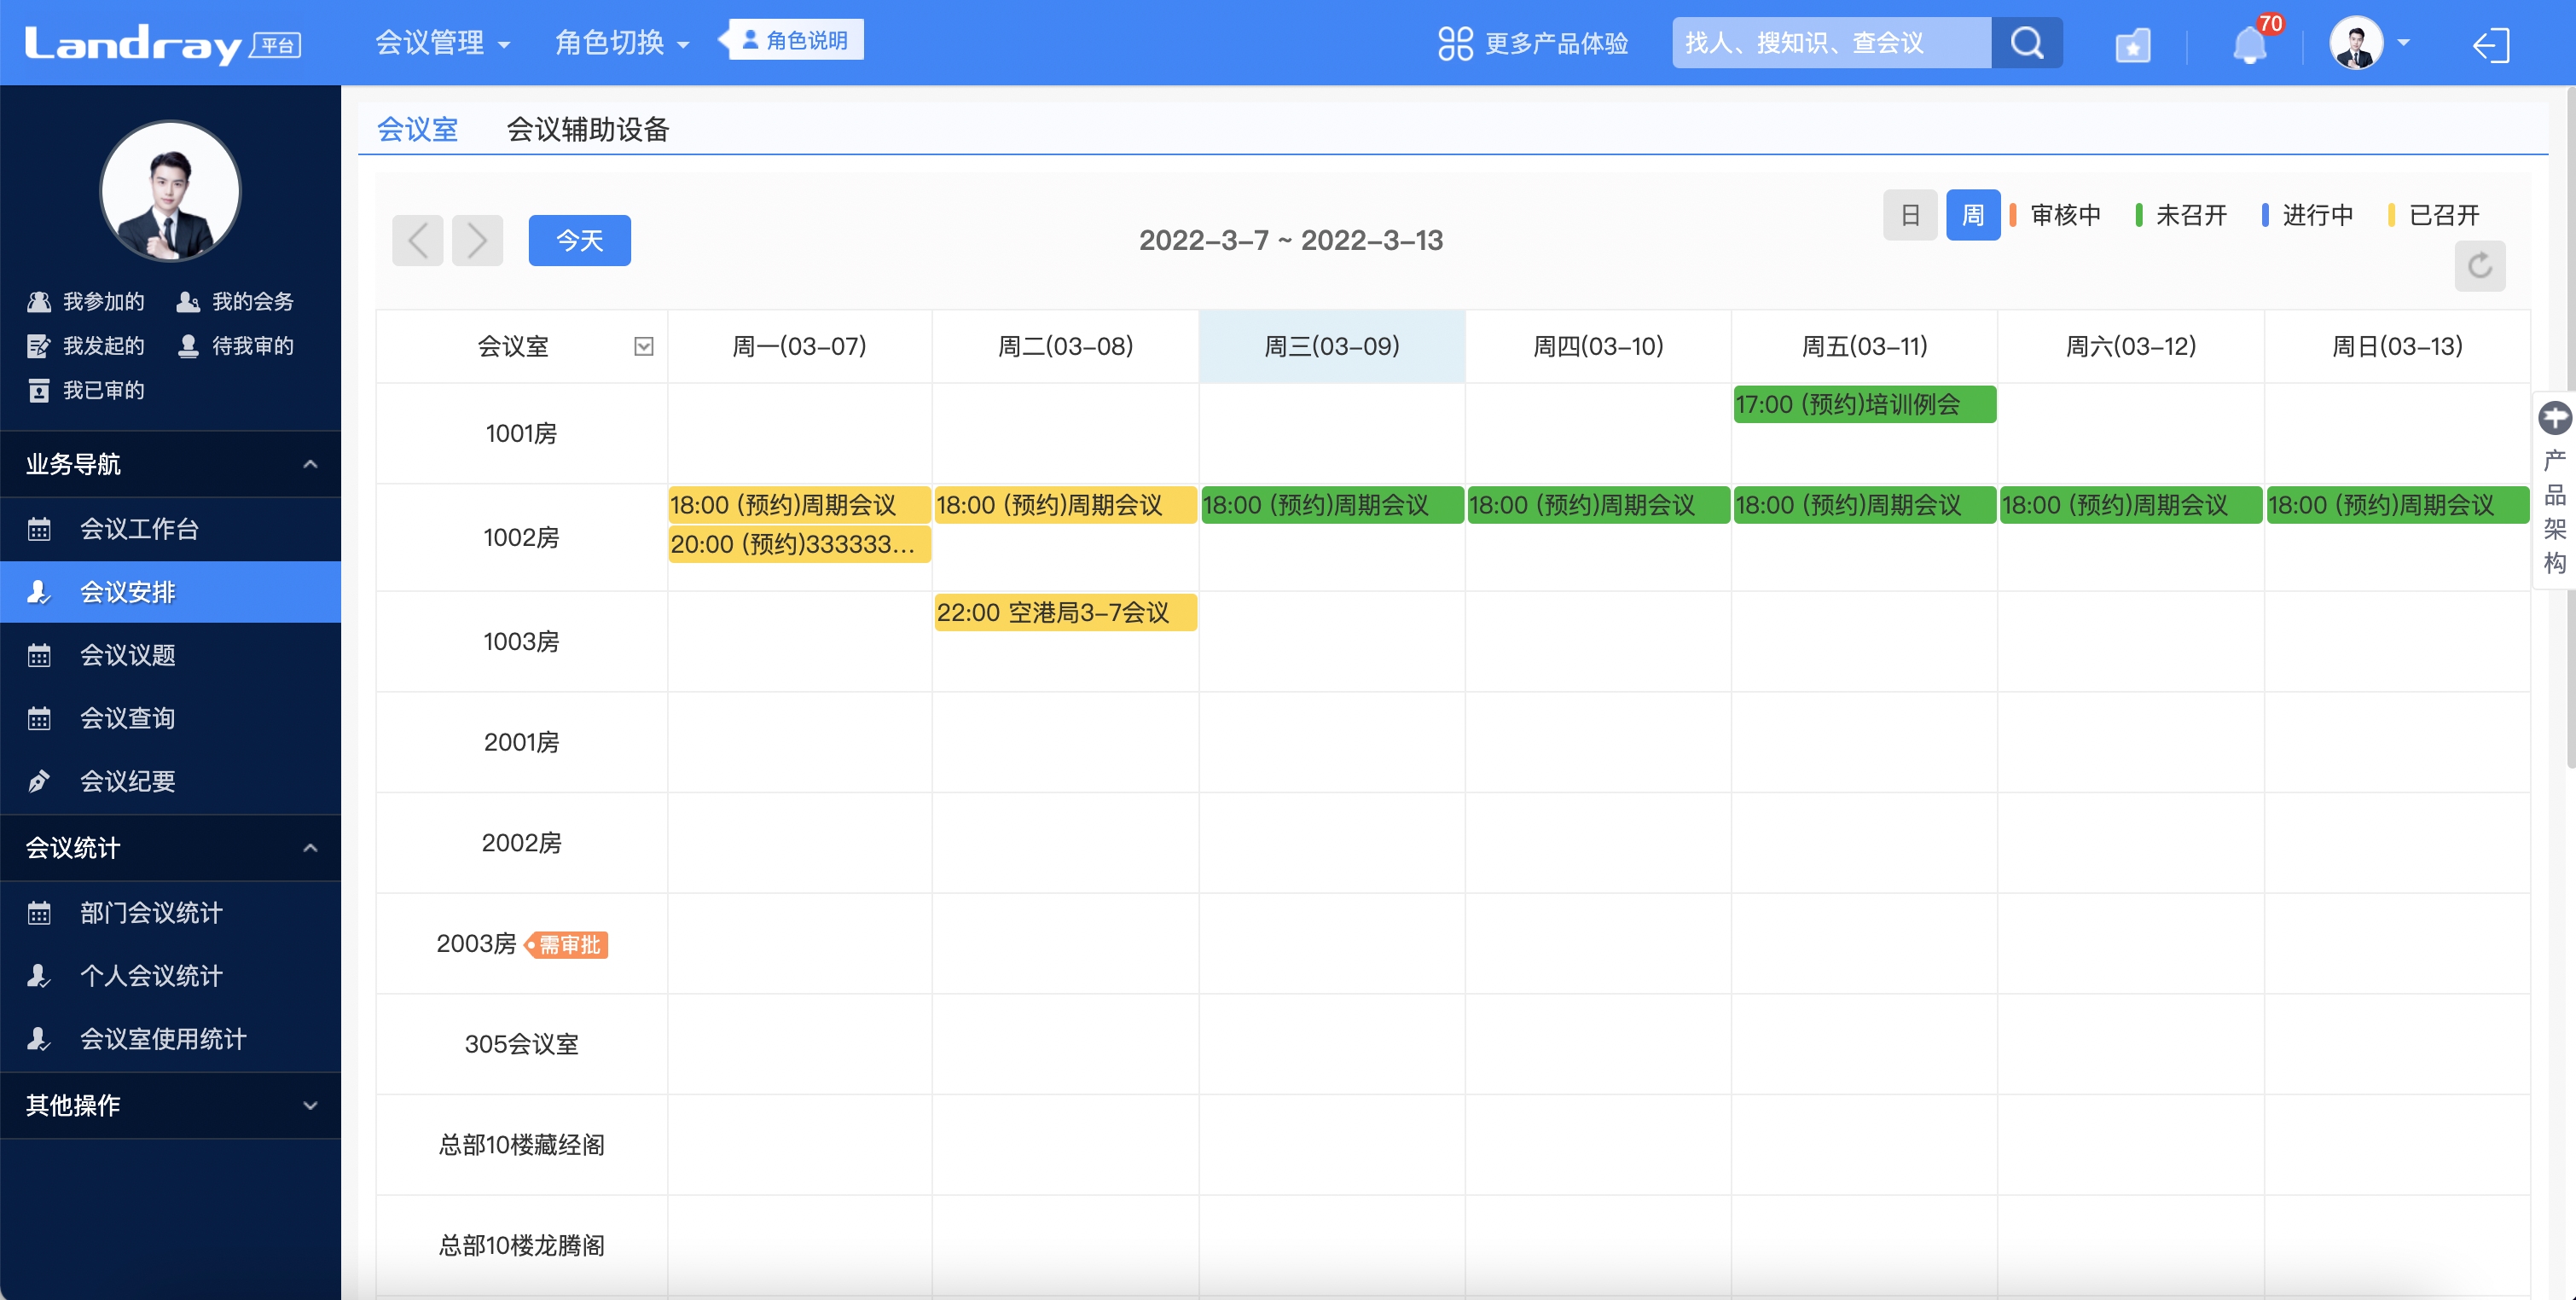Click the 角色说明 button

pyautogui.click(x=796, y=40)
